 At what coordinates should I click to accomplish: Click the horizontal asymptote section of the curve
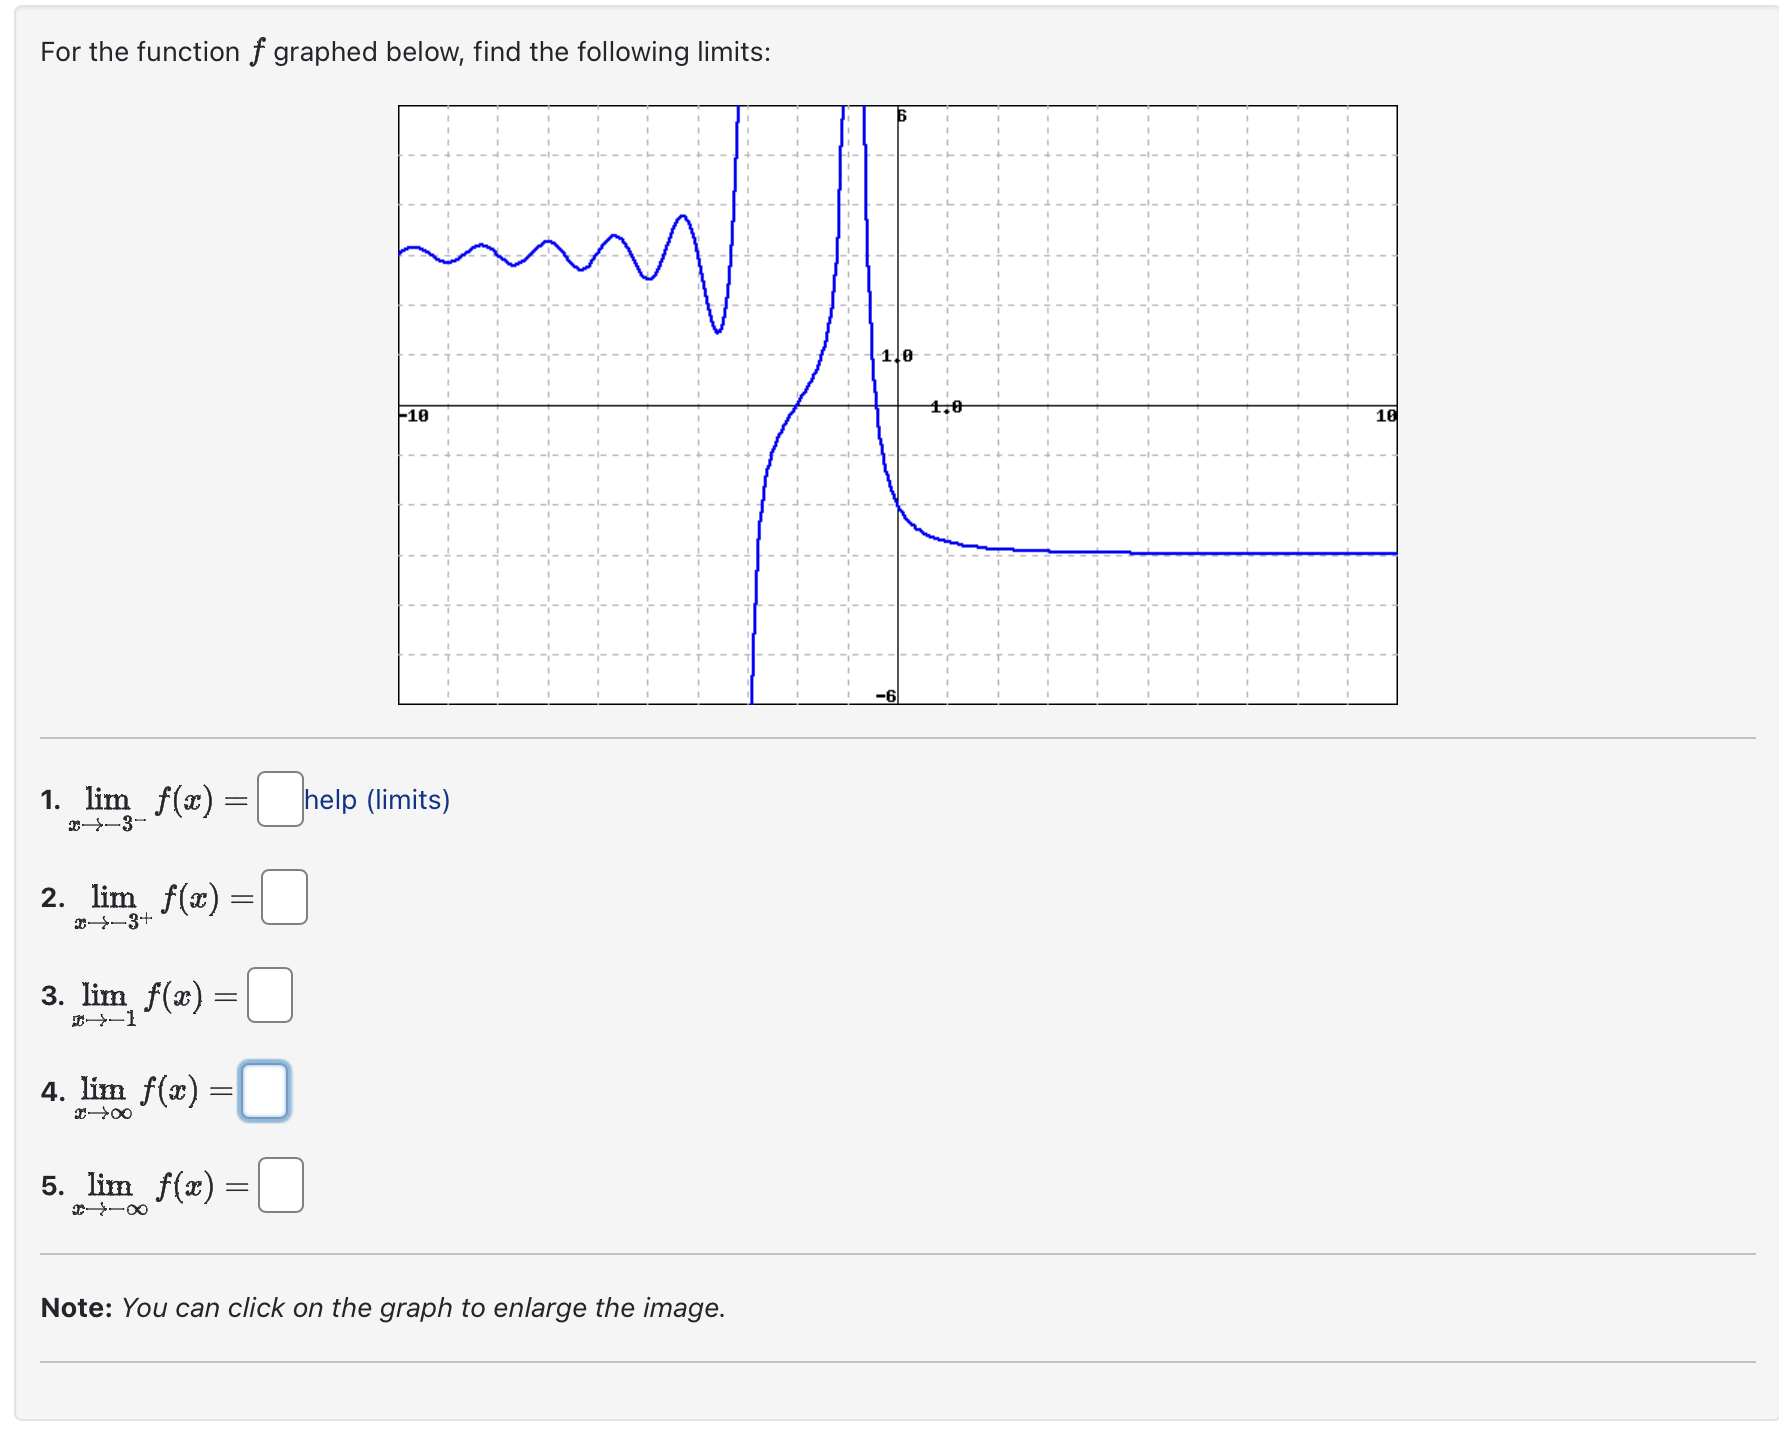tap(1200, 552)
